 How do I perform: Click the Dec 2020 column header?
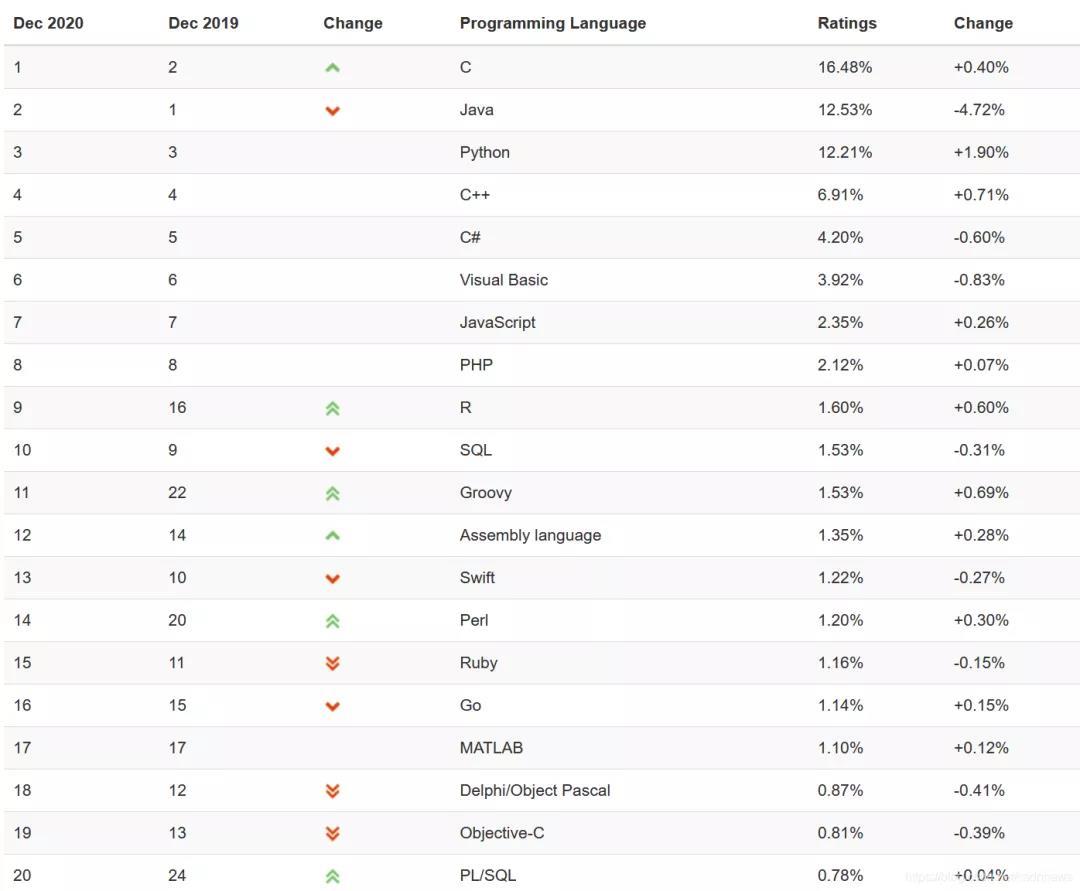tap(48, 23)
